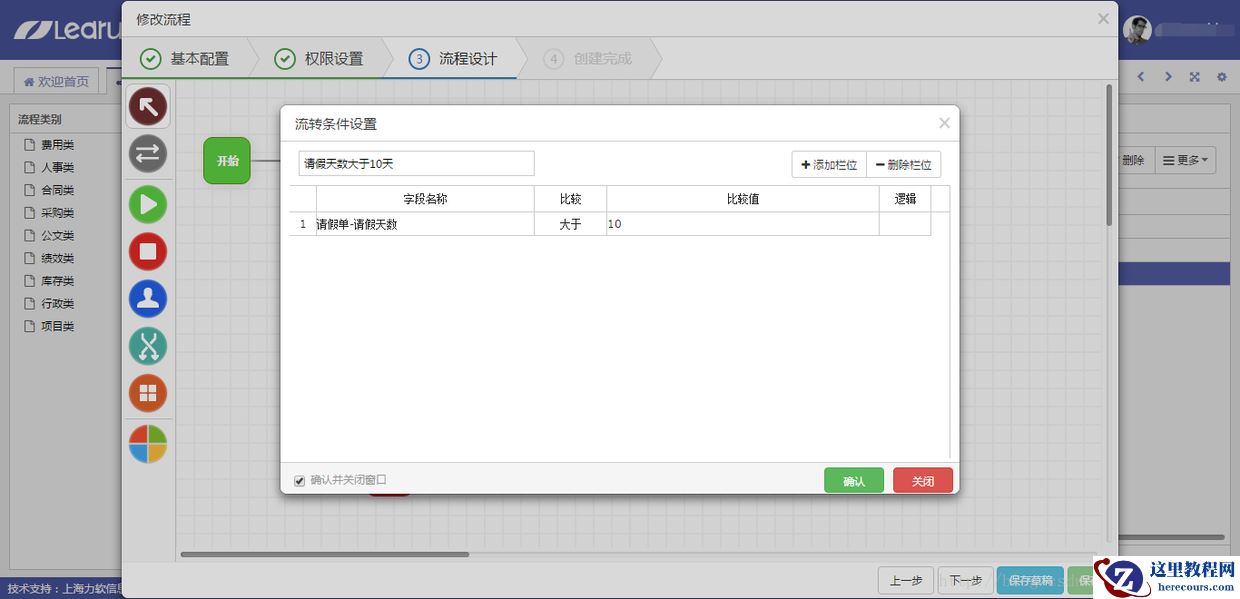Toggle 确认并关闭窗口 checkbox
This screenshot has height=599, width=1240.
[299, 481]
